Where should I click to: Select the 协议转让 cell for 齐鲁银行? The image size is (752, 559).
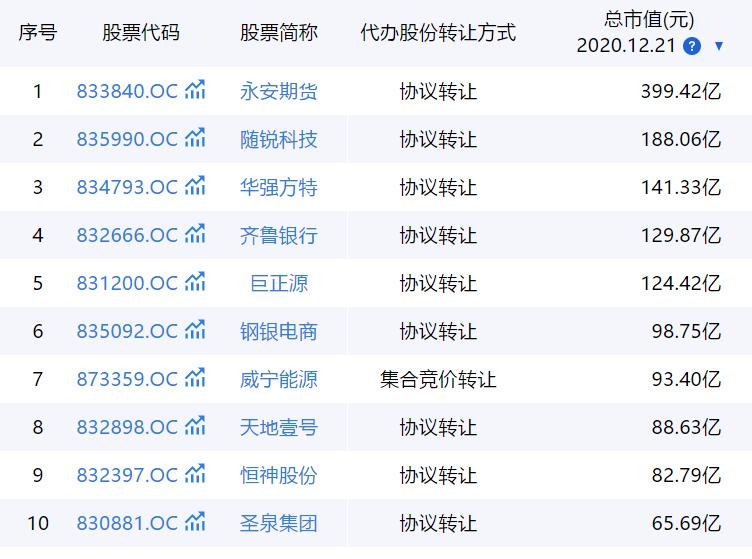click(438, 235)
